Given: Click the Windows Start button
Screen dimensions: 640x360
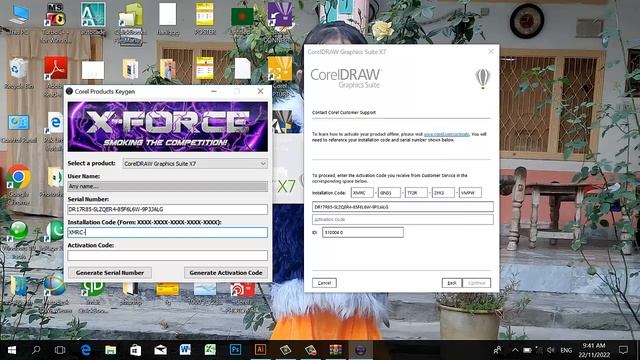Looking at the screenshot, I should click(12, 350).
